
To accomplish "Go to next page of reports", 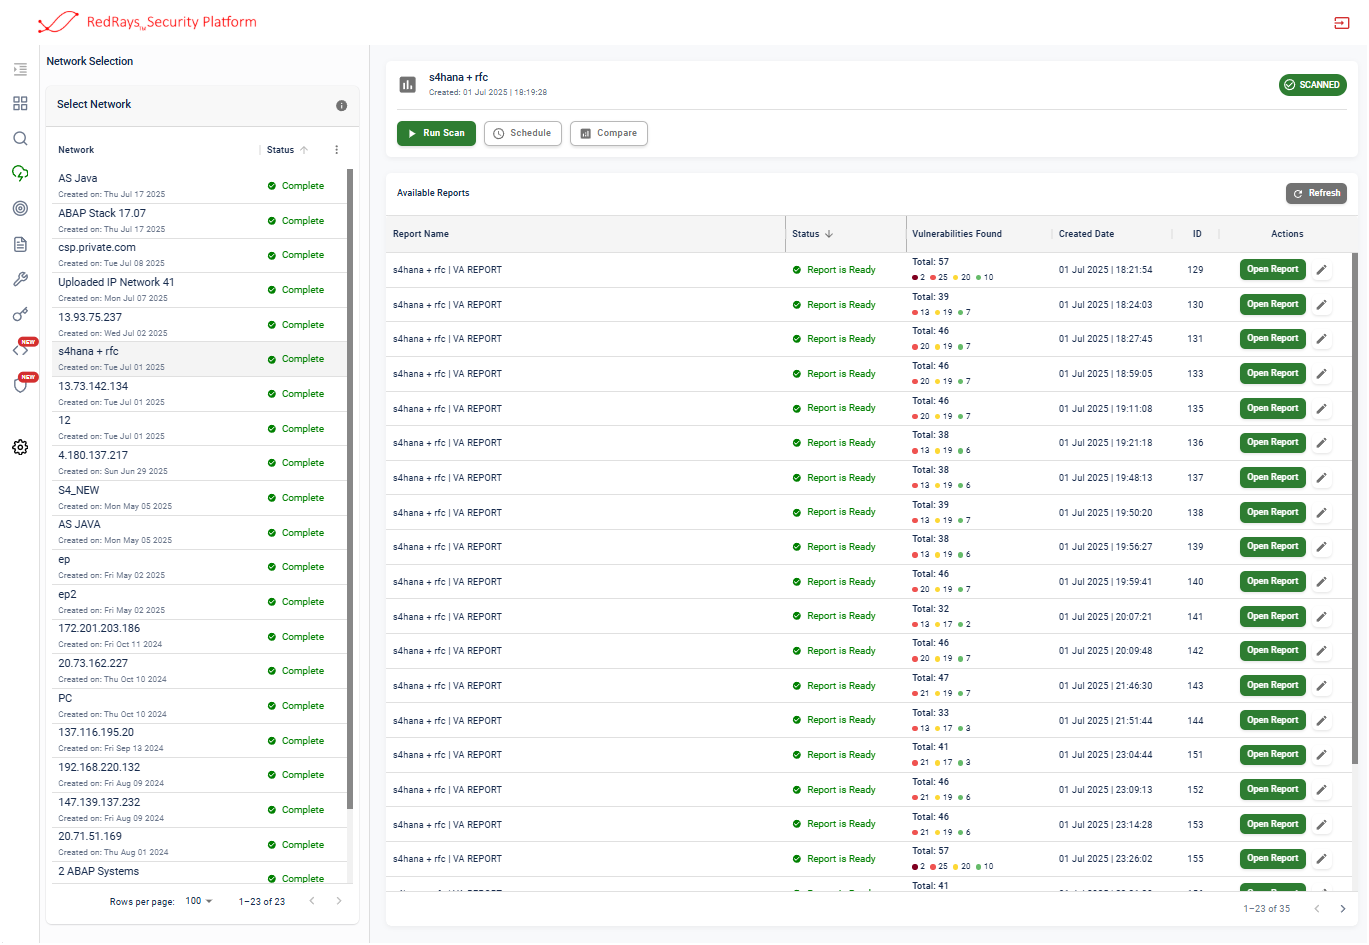I will pyautogui.click(x=1342, y=909).
